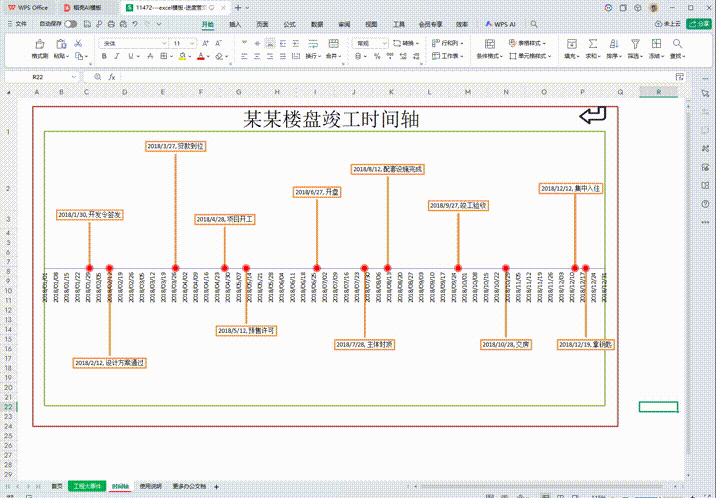Click the Conditional Formatting grid icon
The image size is (716, 498).
point(490,44)
